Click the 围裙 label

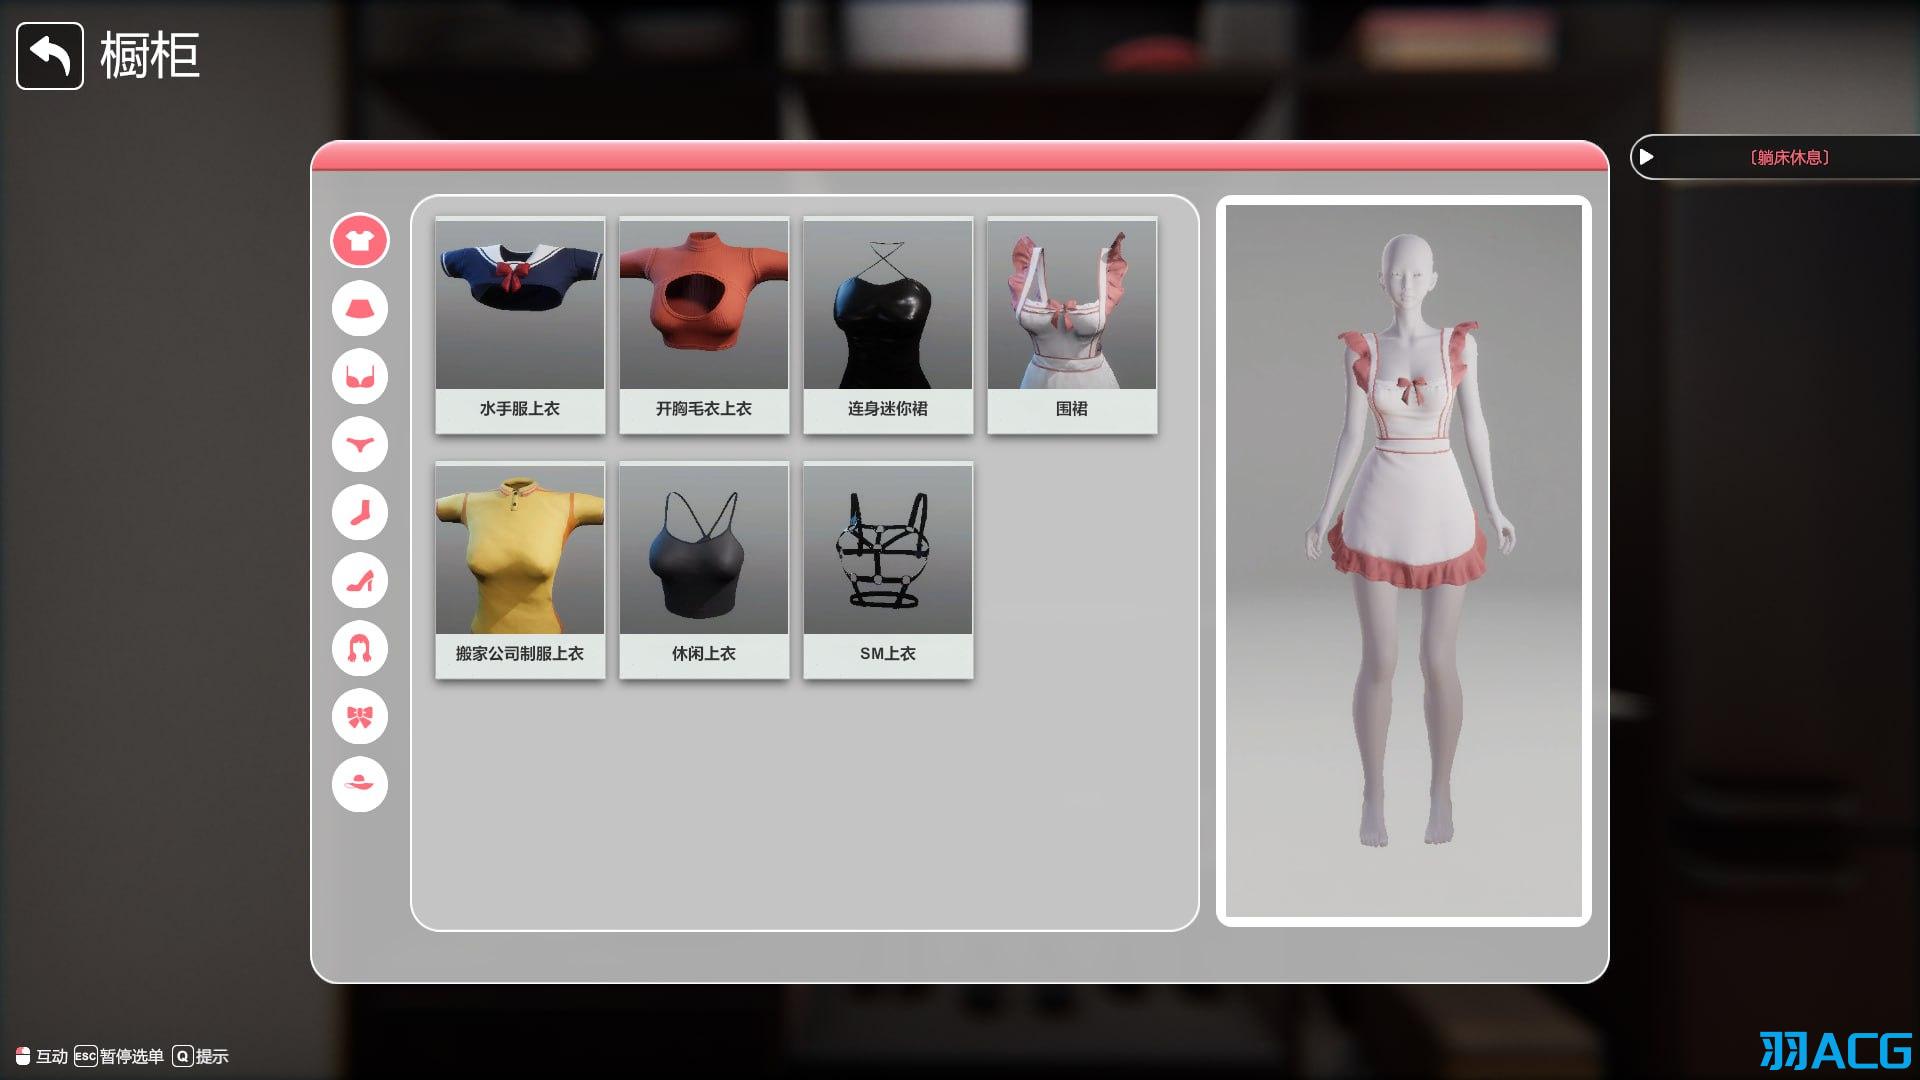point(1072,409)
